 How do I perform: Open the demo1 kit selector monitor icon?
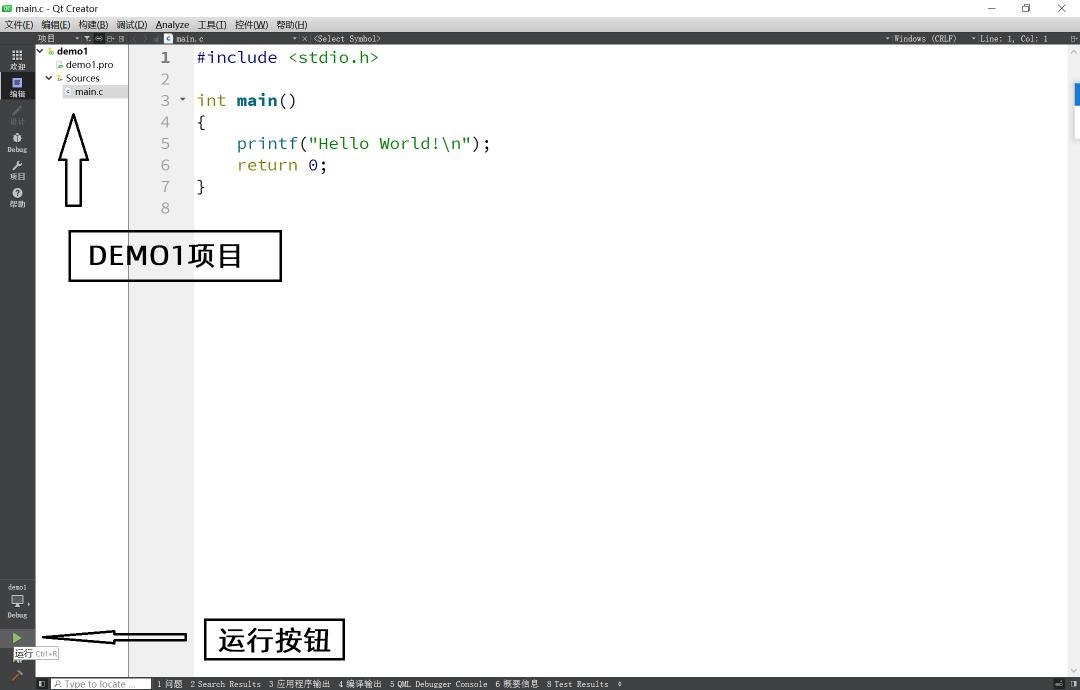pyautogui.click(x=17, y=601)
